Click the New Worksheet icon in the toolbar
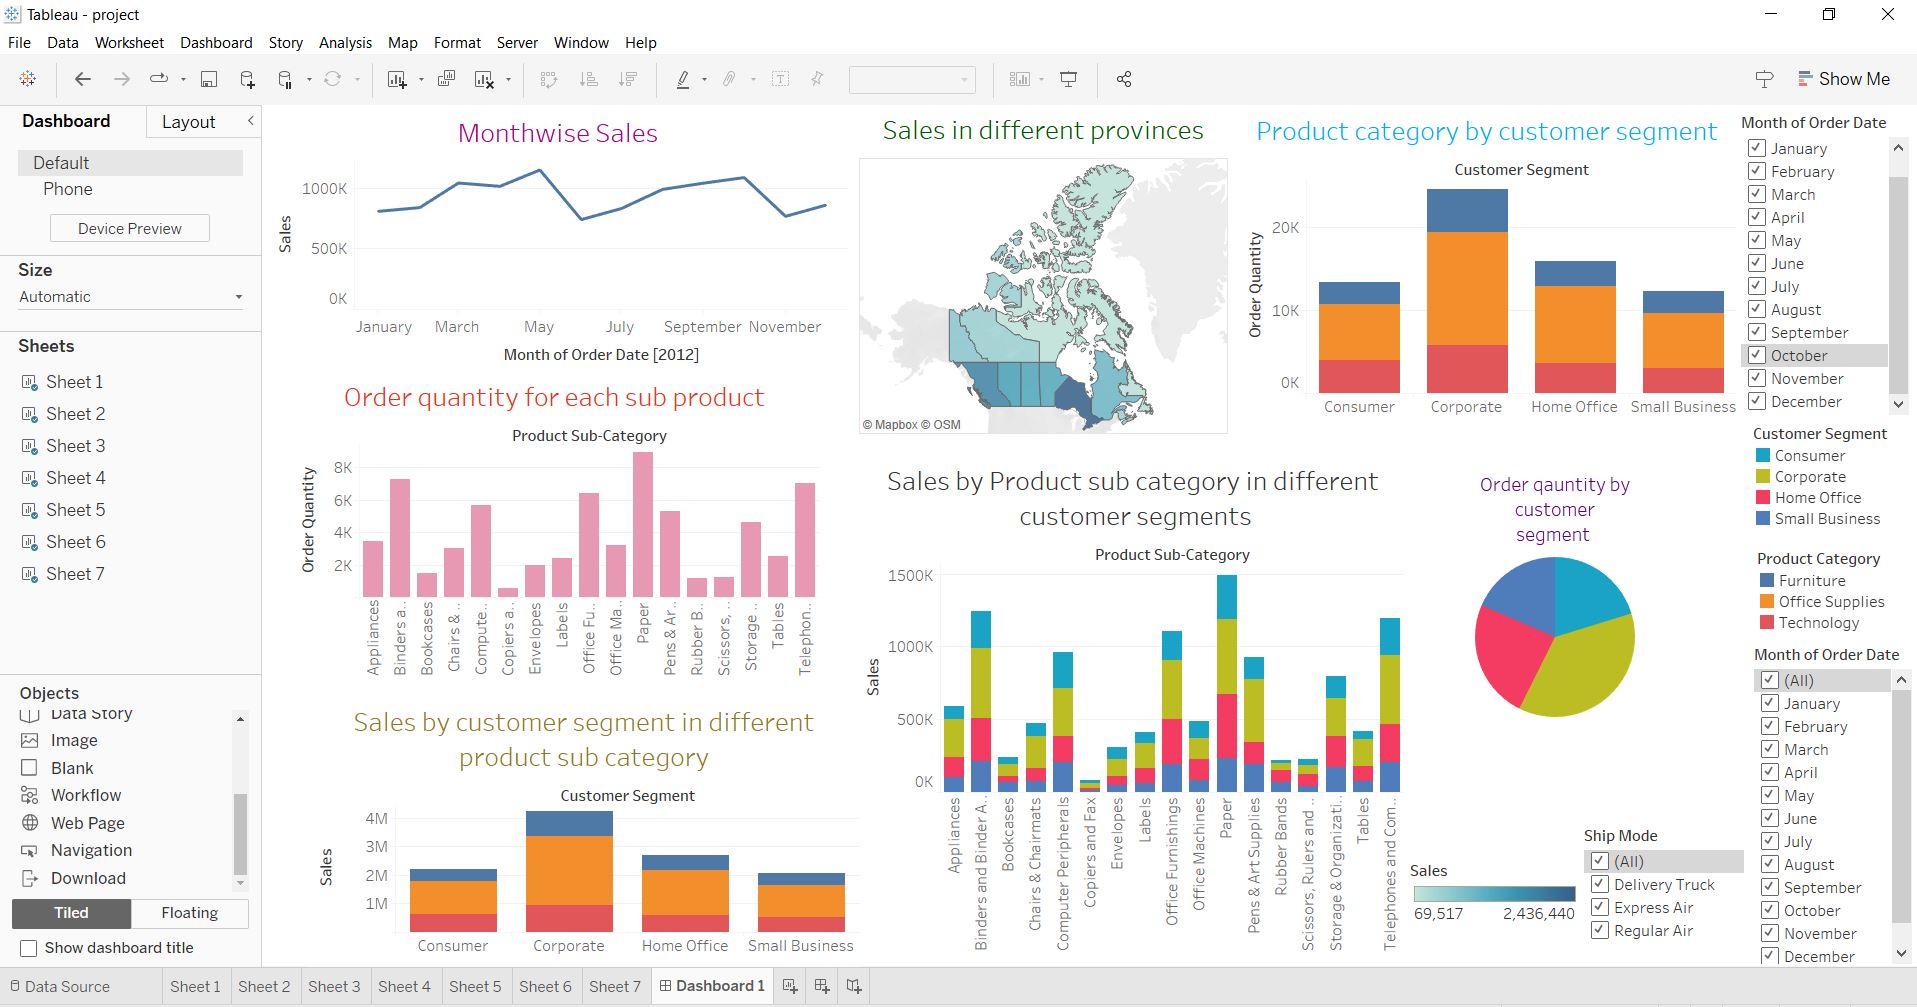Screen dimensions: 1917x1007 (398, 78)
